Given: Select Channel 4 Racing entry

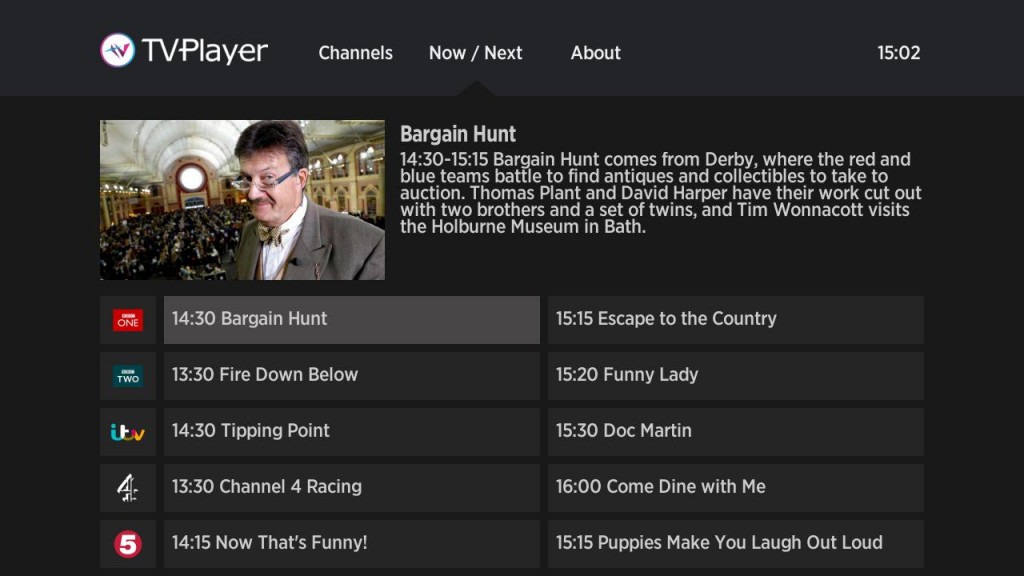Looking at the screenshot, I should coord(351,487).
